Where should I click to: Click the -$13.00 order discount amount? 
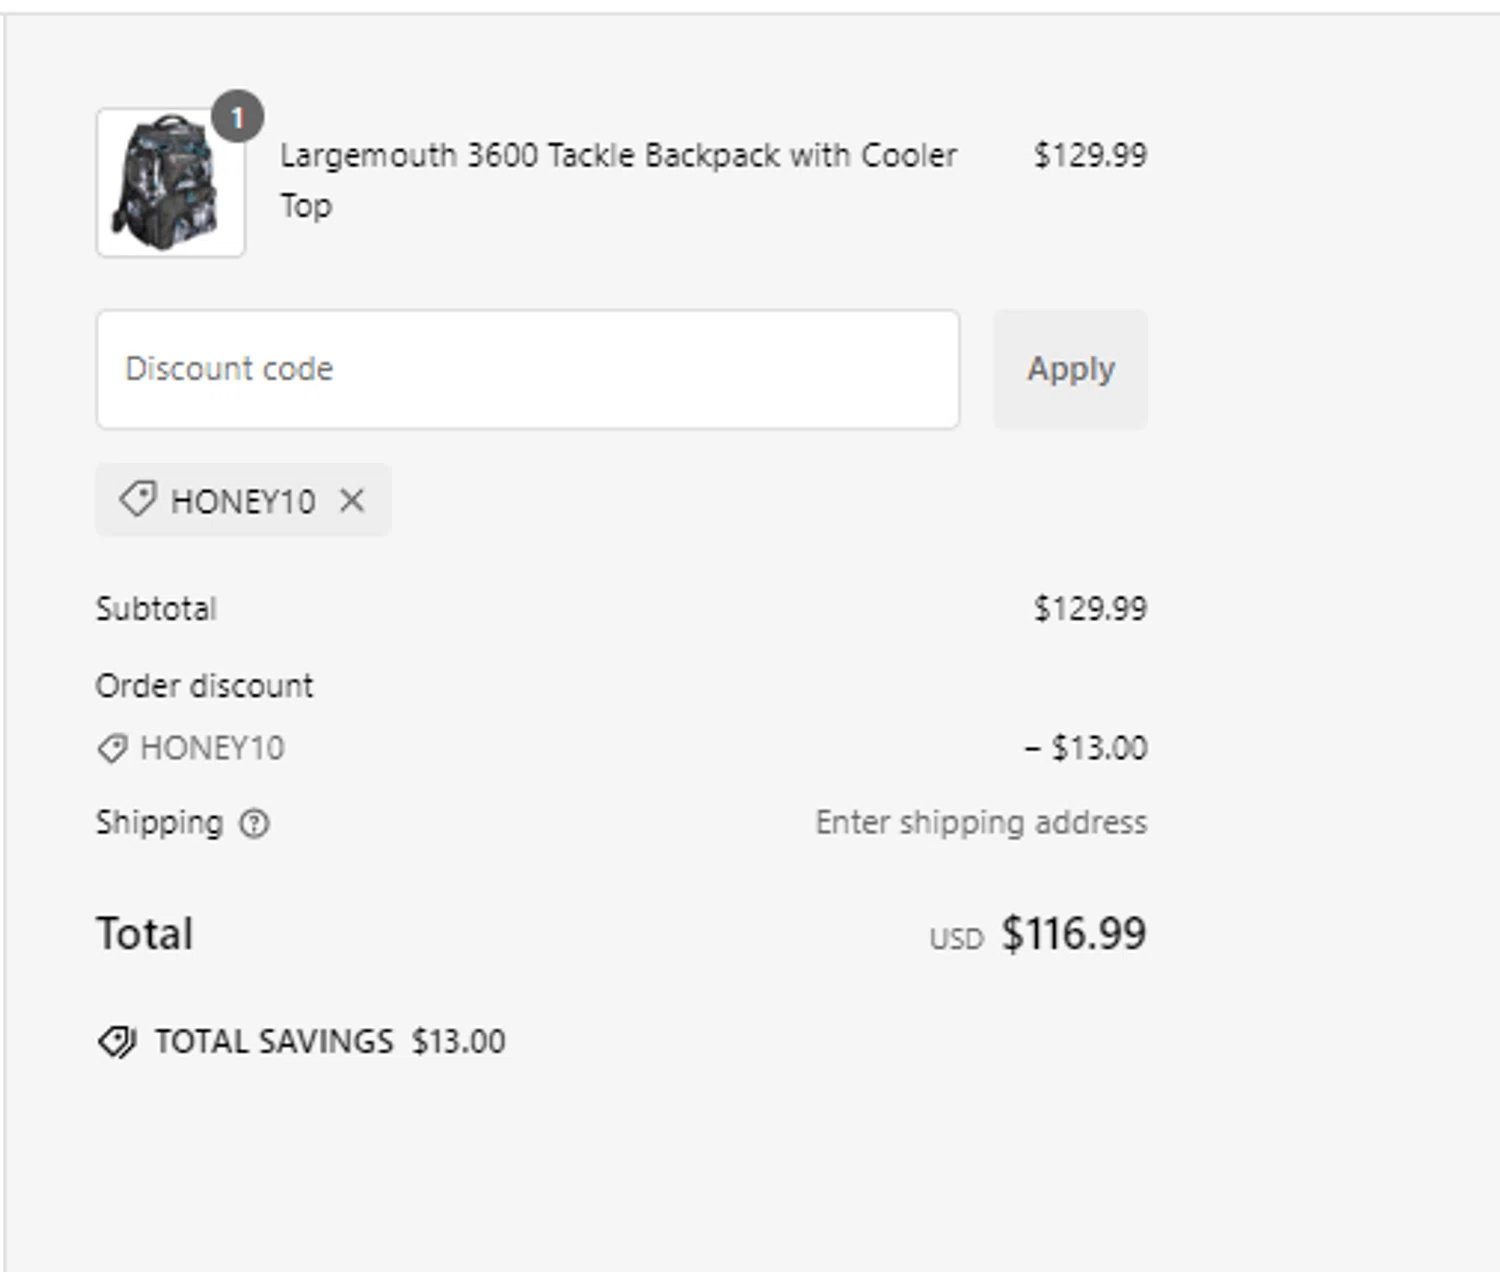pyautogui.click(x=1085, y=748)
